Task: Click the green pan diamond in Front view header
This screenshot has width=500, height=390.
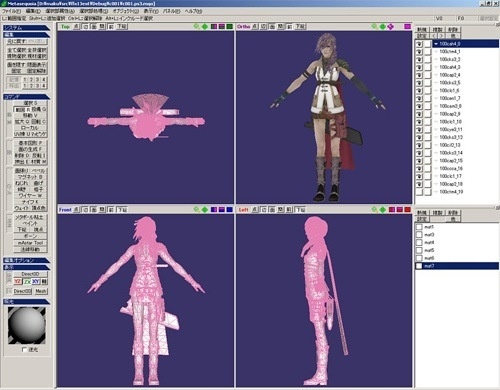Action: tap(205, 209)
